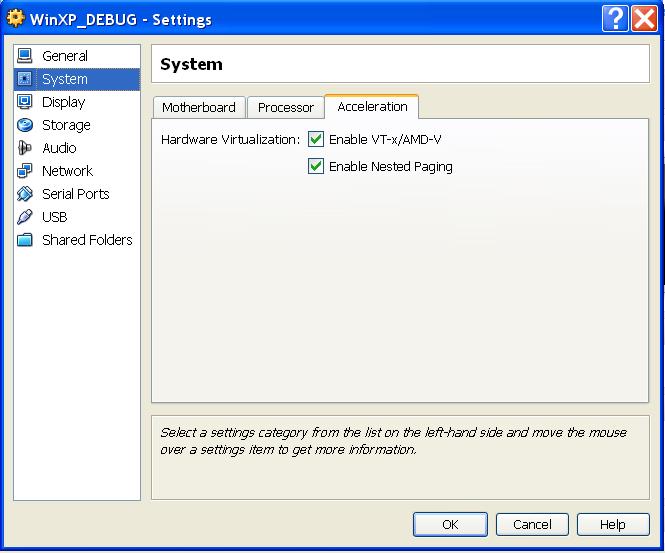
Task: Uncheck Enable Nested Paging
Action: [x=316, y=167]
